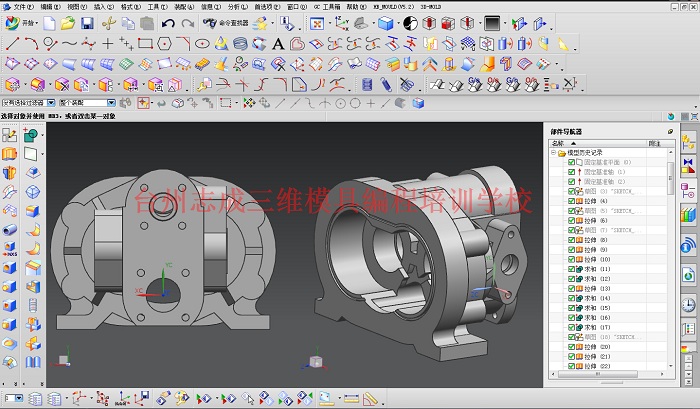Select the Rectangle curve tool
Screen dimensions: 700x409
tap(145, 44)
